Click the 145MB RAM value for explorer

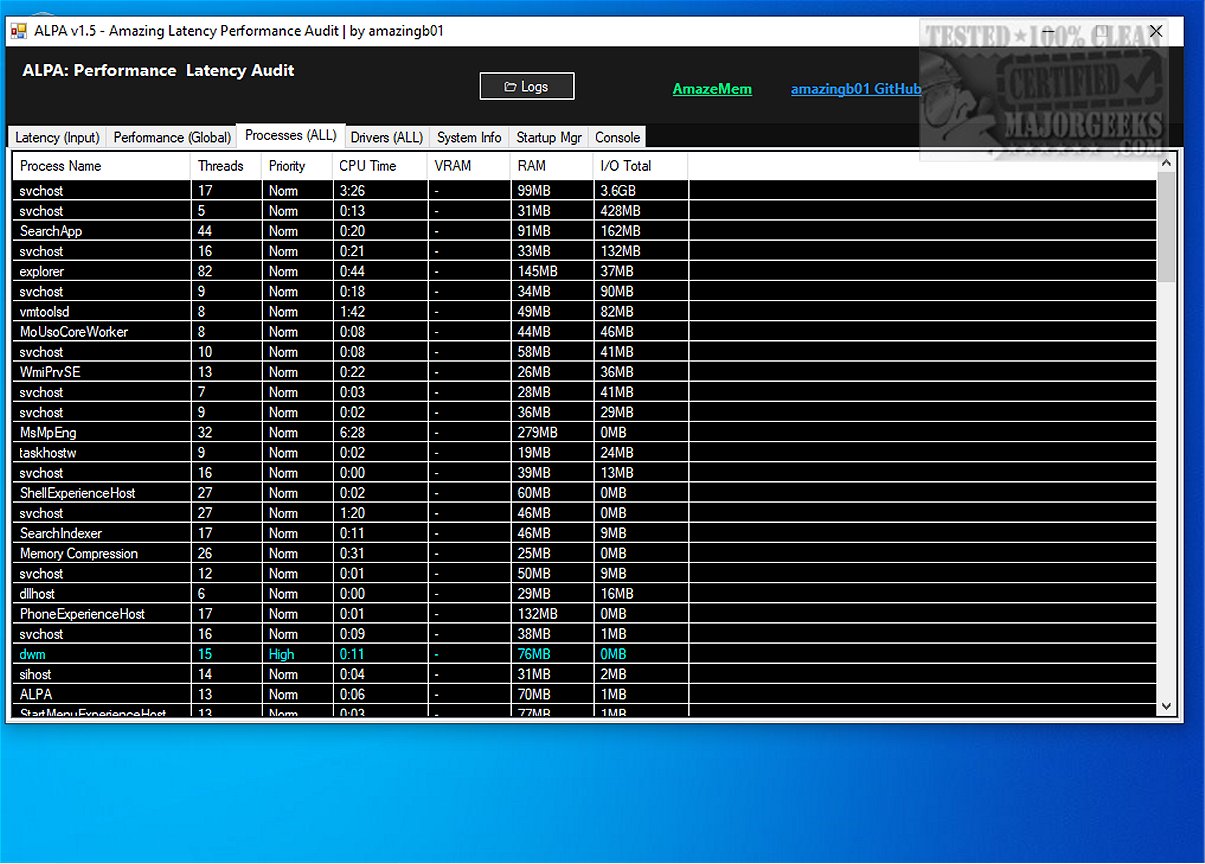pyautogui.click(x=538, y=271)
